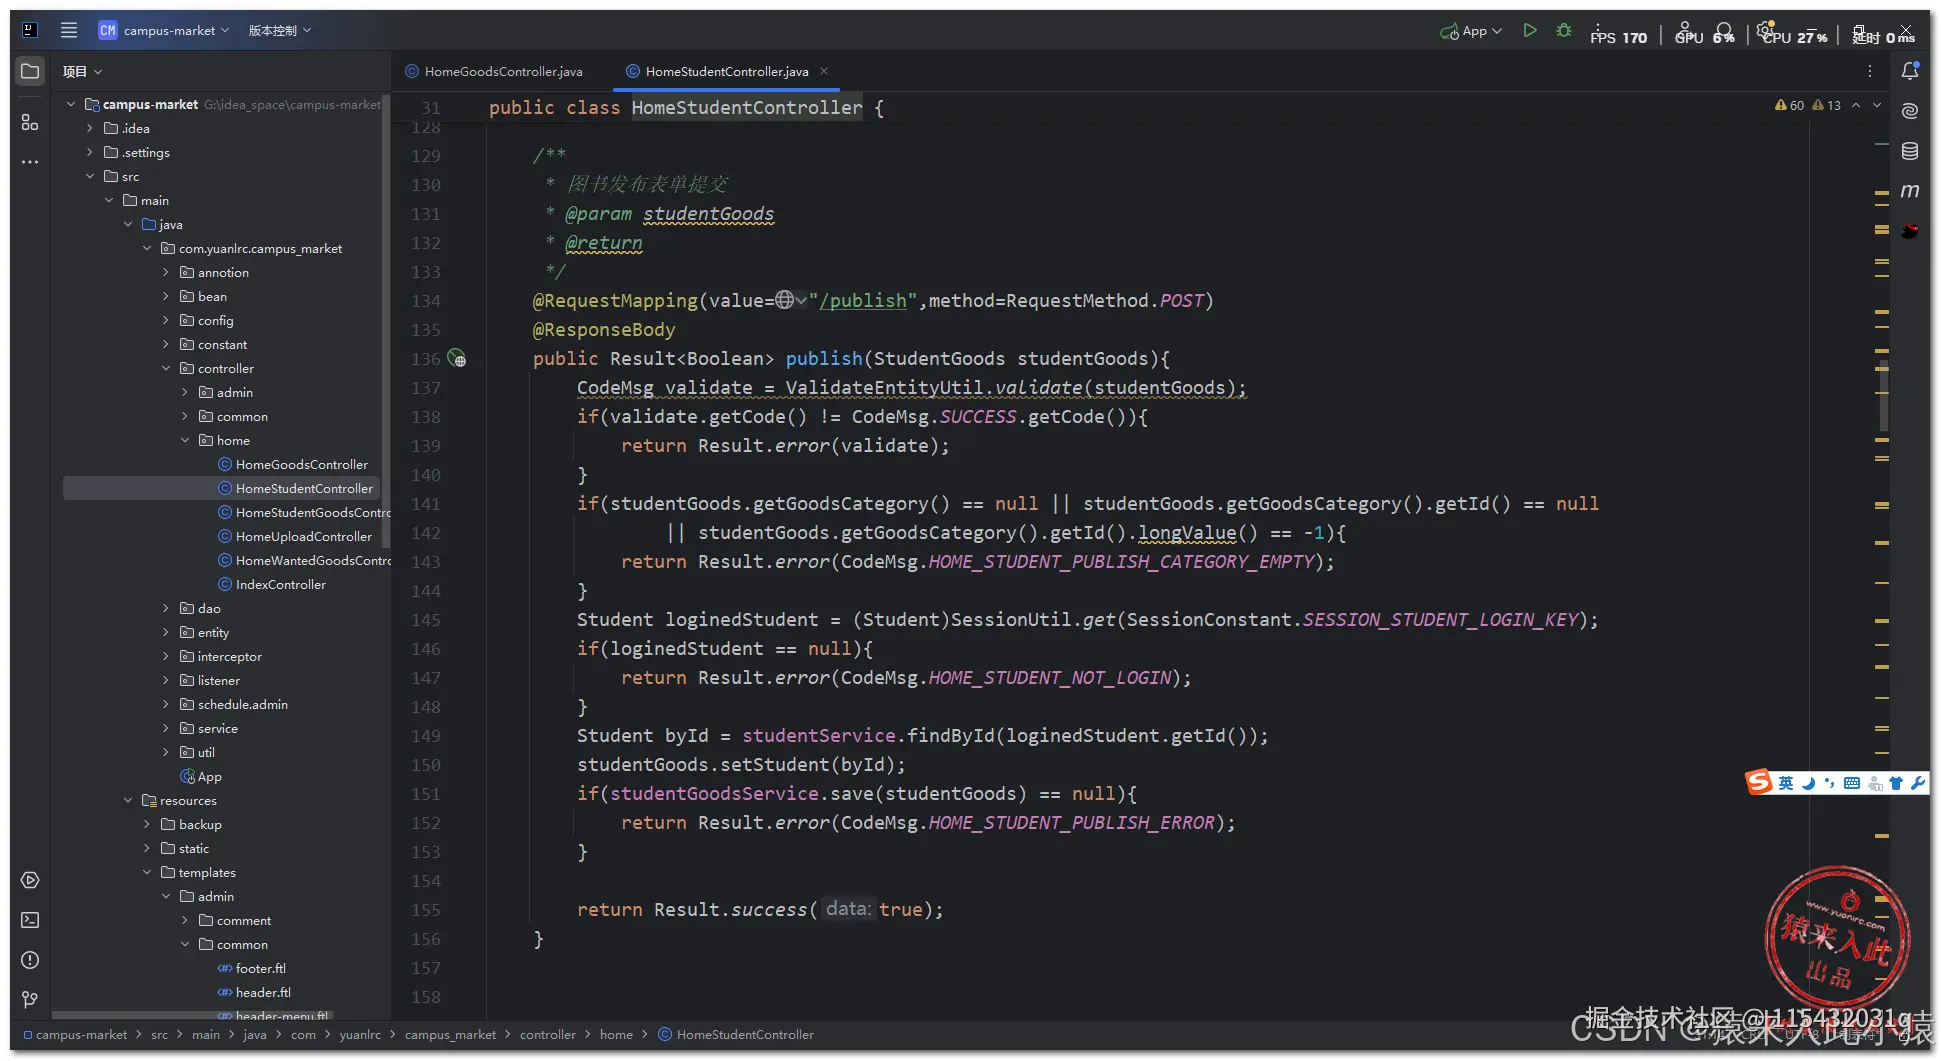
Task: Click campus-market in breadcrumb bar
Action: 75,1034
